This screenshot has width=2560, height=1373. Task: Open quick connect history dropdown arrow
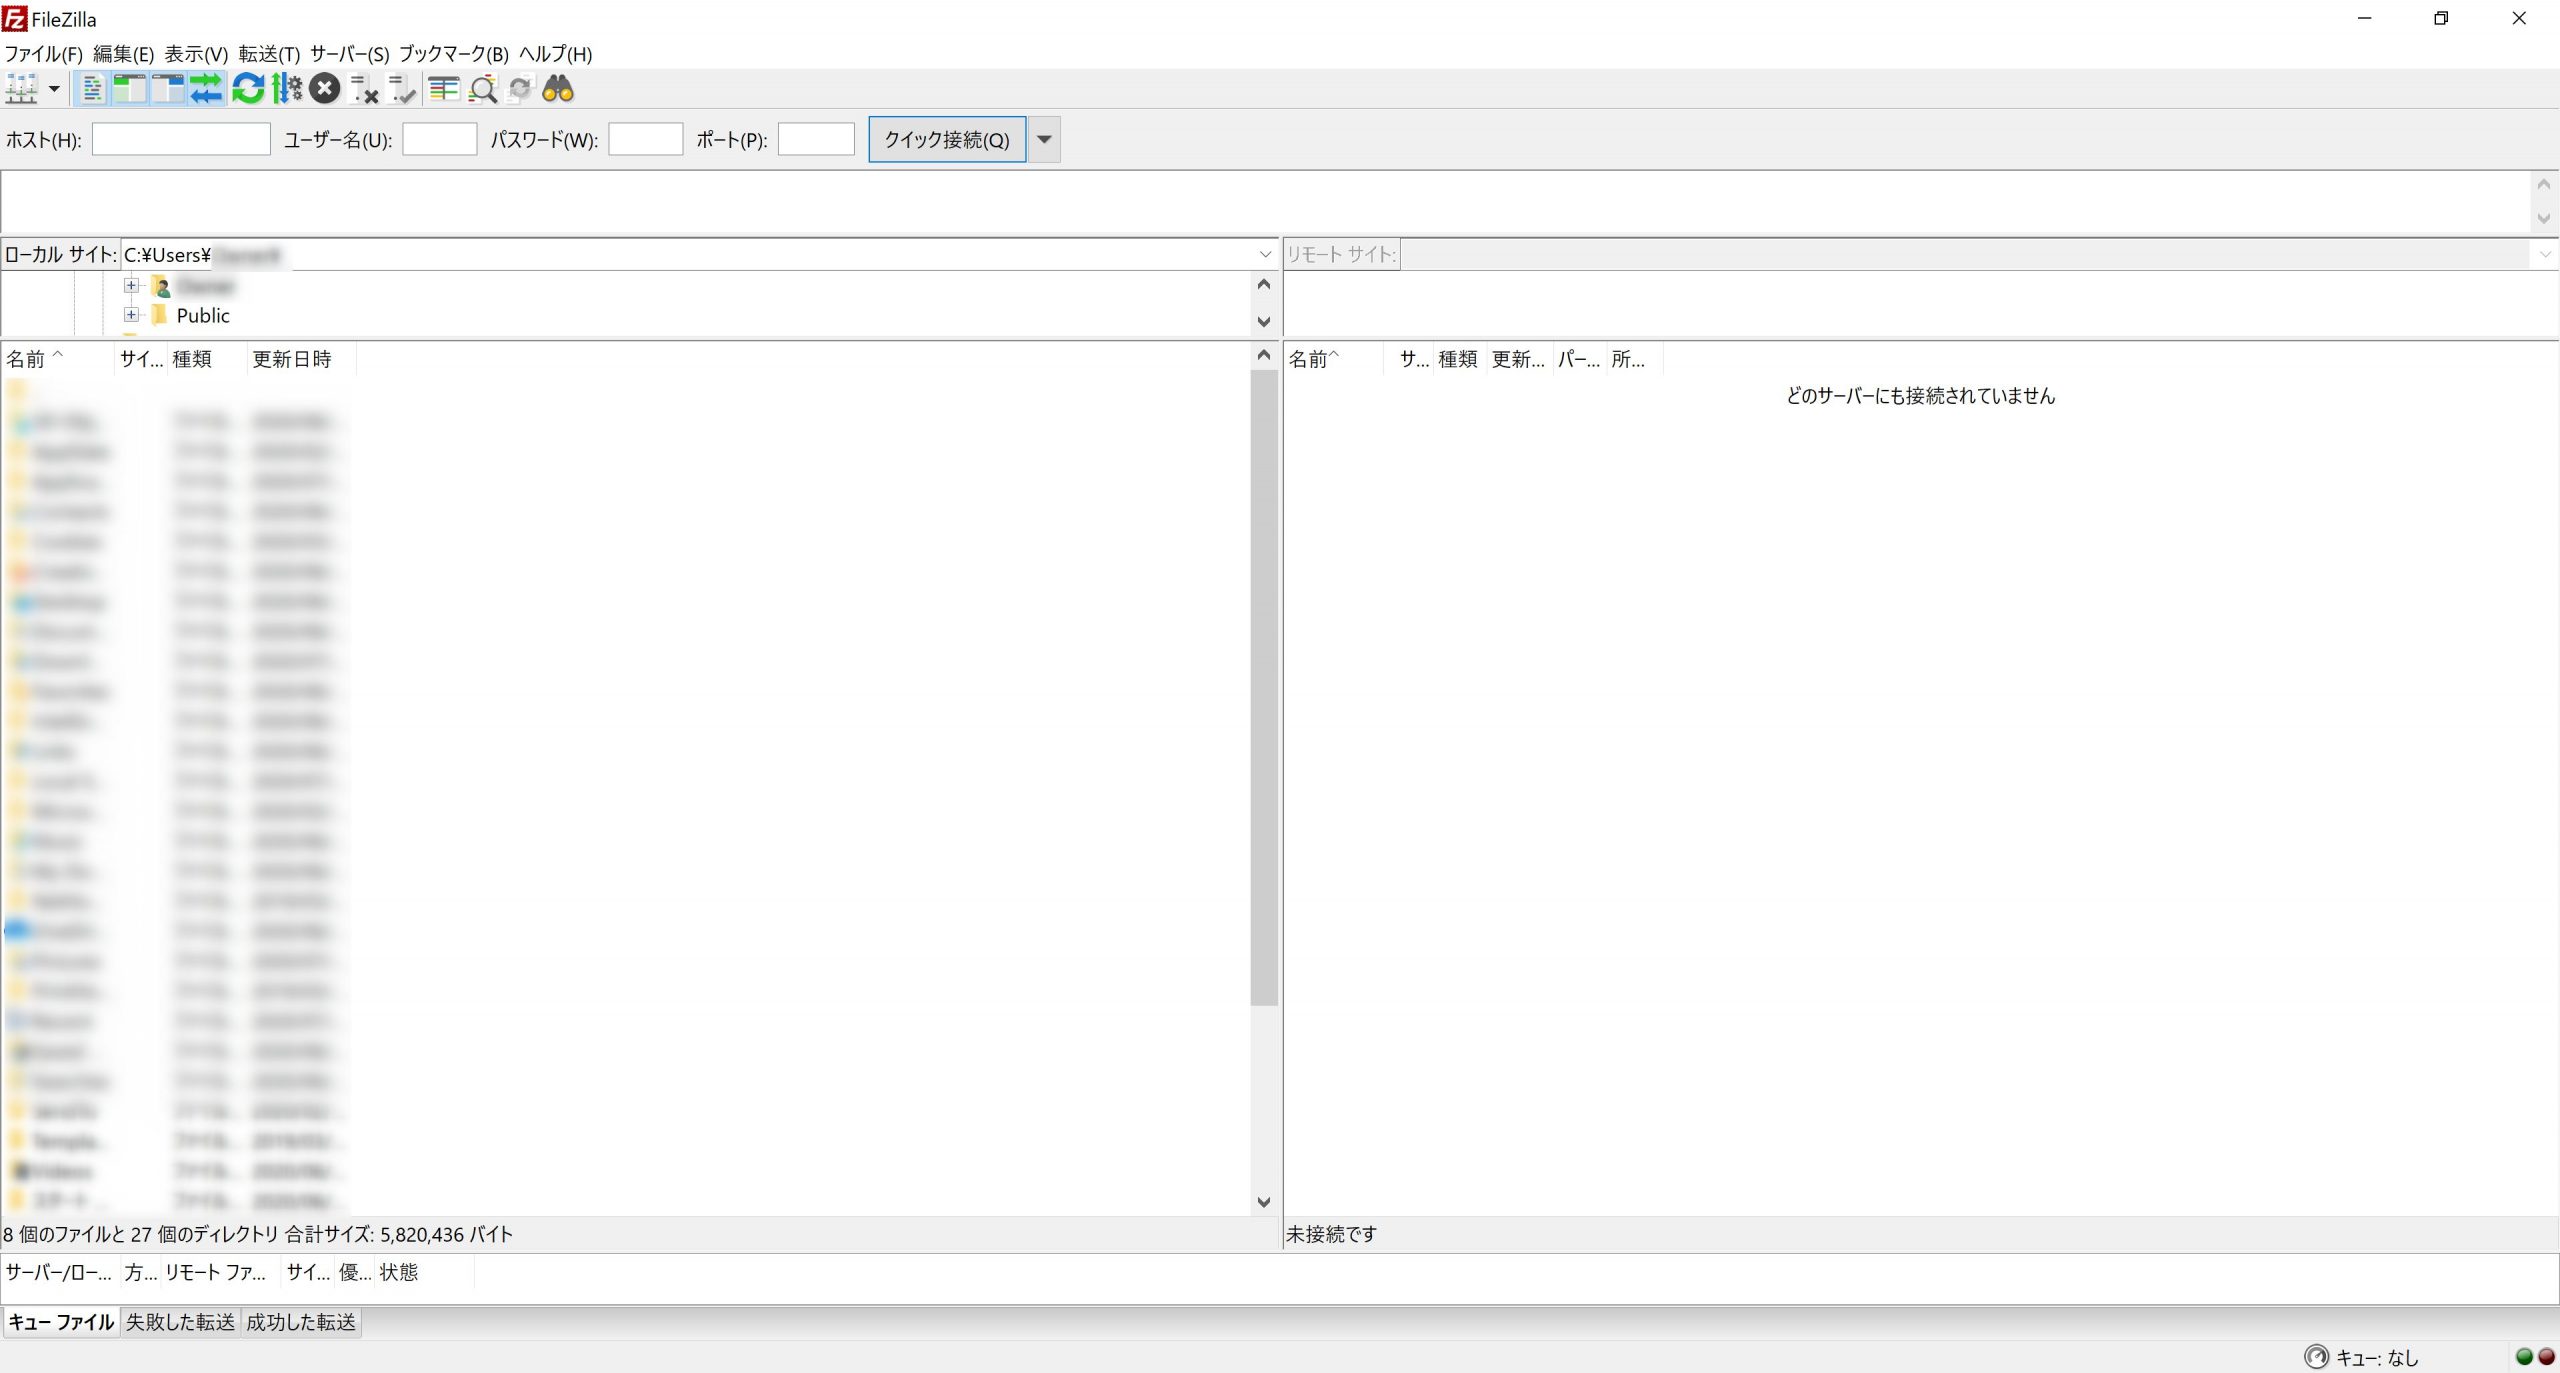[x=1044, y=140]
